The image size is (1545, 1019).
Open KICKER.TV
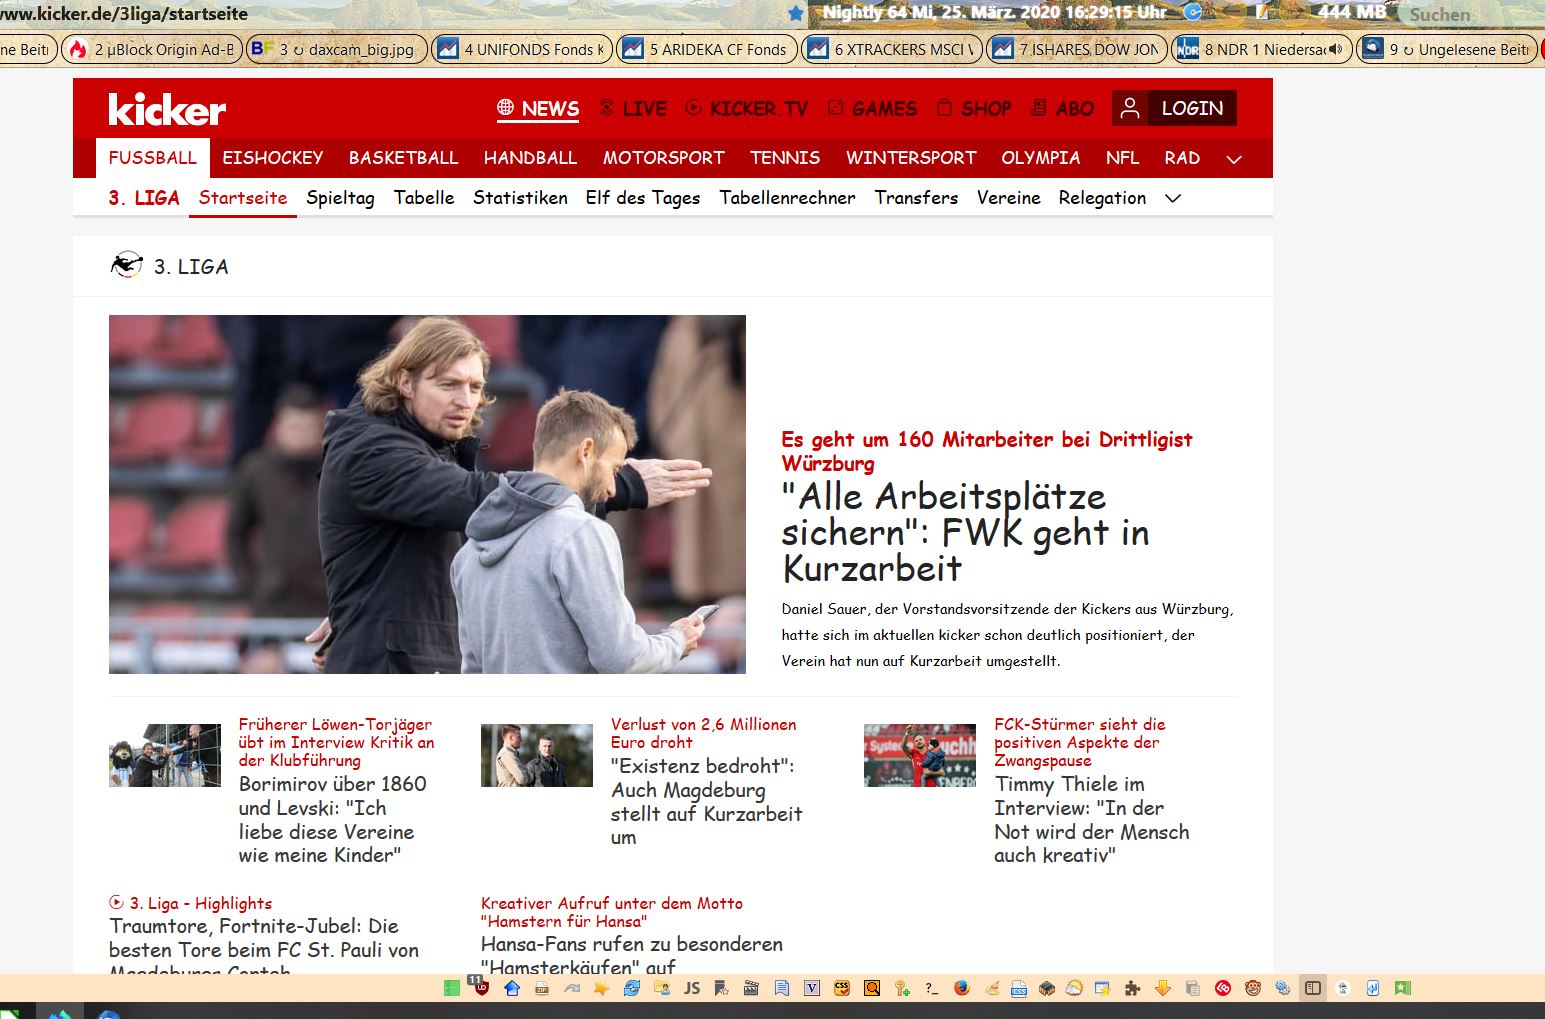point(747,109)
